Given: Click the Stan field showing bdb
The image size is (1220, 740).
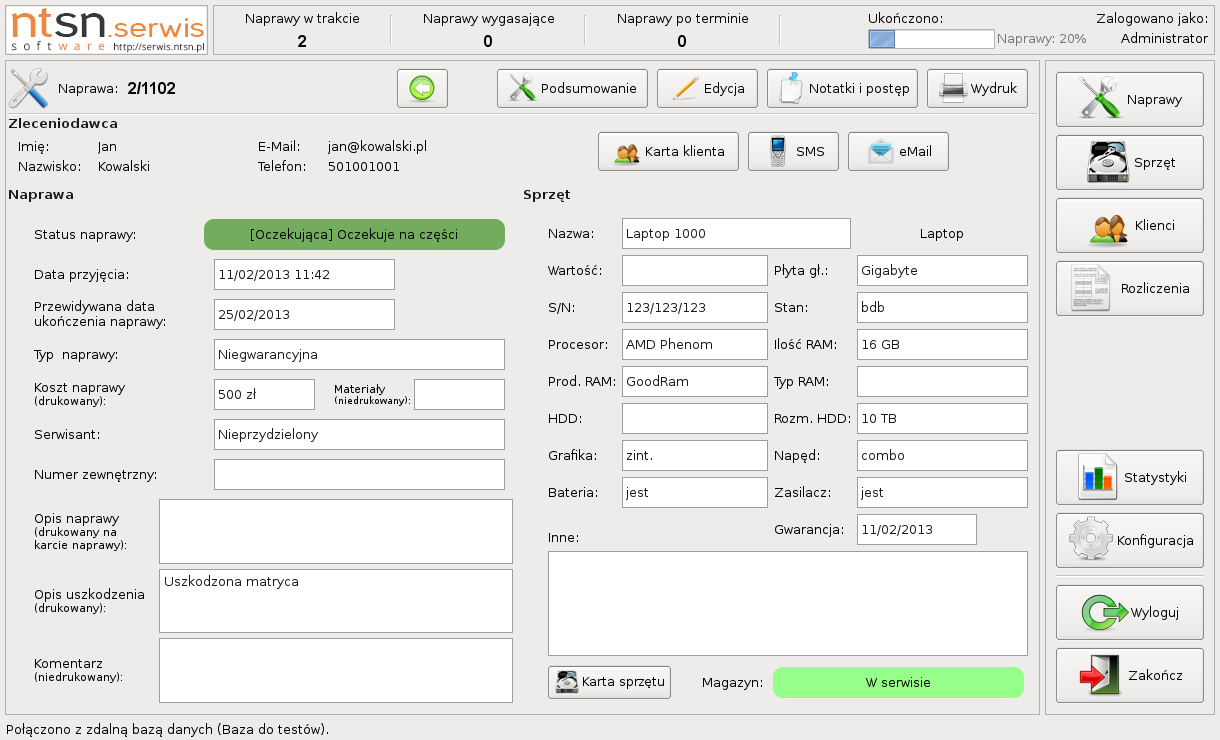Looking at the screenshot, I should 942,307.
